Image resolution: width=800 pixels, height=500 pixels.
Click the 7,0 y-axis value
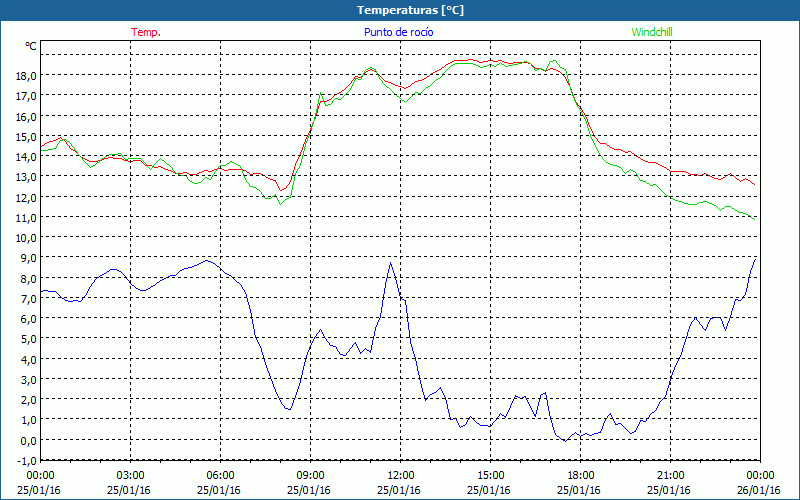click(x=31, y=298)
